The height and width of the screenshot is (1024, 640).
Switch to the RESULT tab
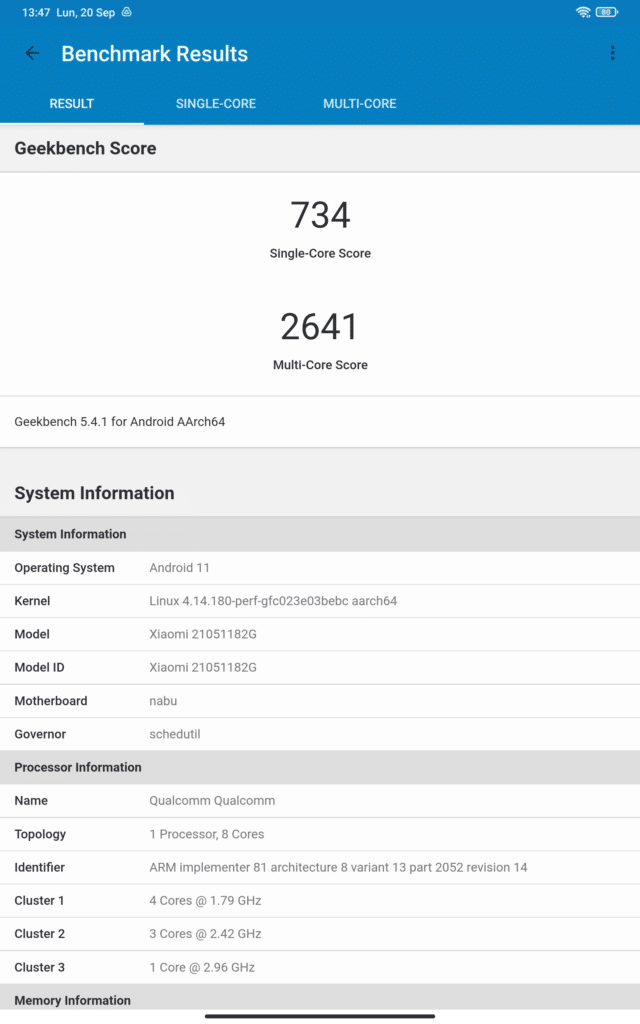click(x=72, y=104)
